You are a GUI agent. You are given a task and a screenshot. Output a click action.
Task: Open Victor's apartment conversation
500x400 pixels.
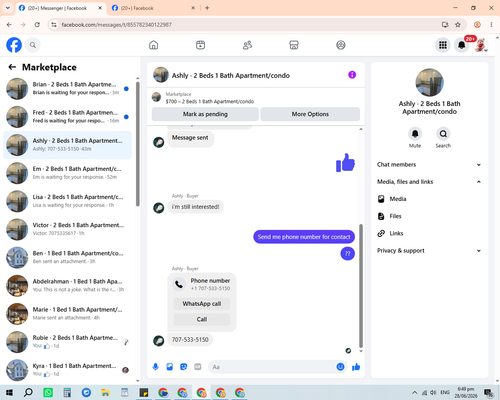pyautogui.click(x=68, y=229)
